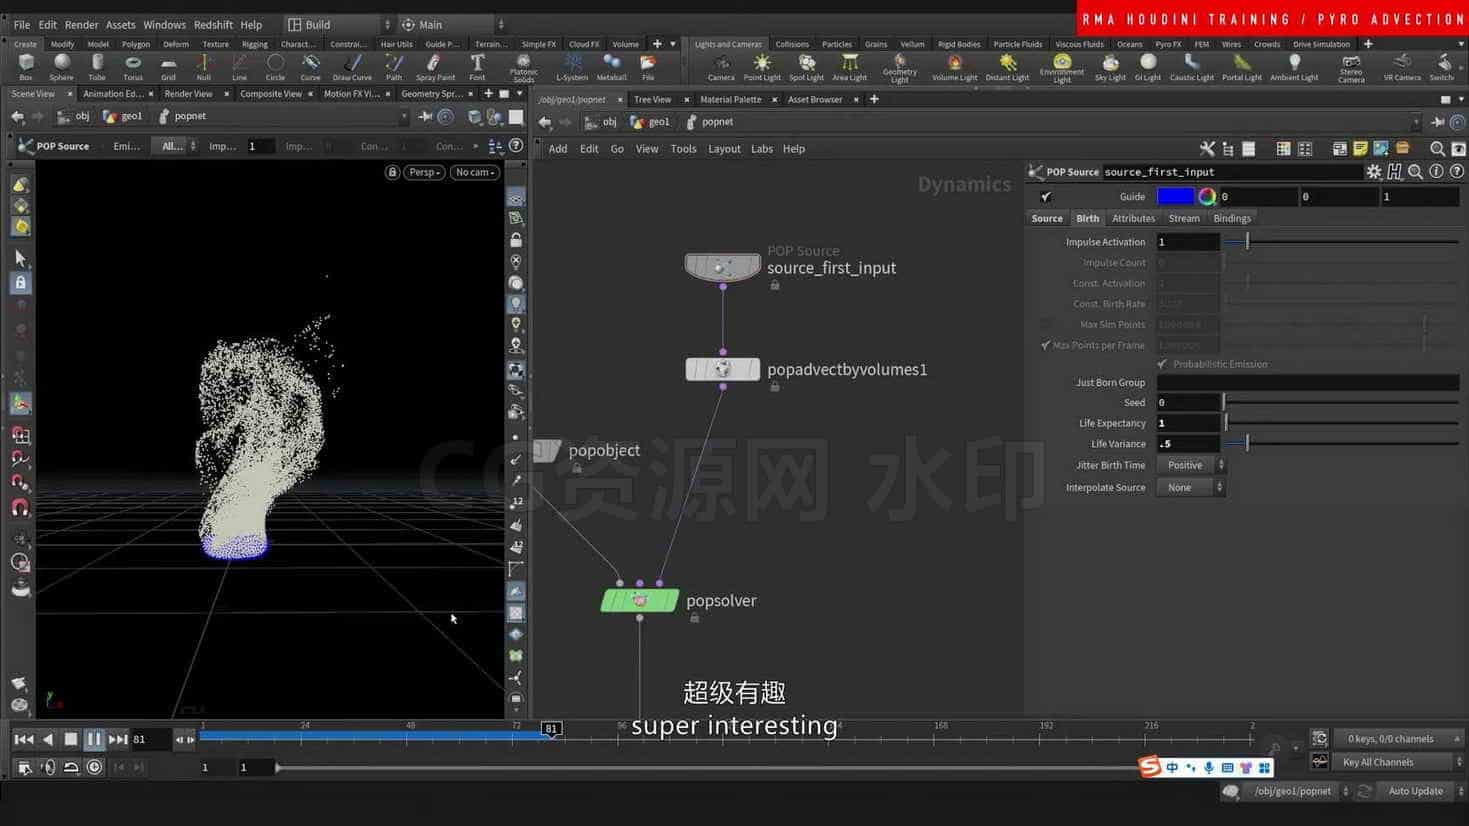Create a Sky Light
This screenshot has height=826, width=1469.
pos(1110,67)
